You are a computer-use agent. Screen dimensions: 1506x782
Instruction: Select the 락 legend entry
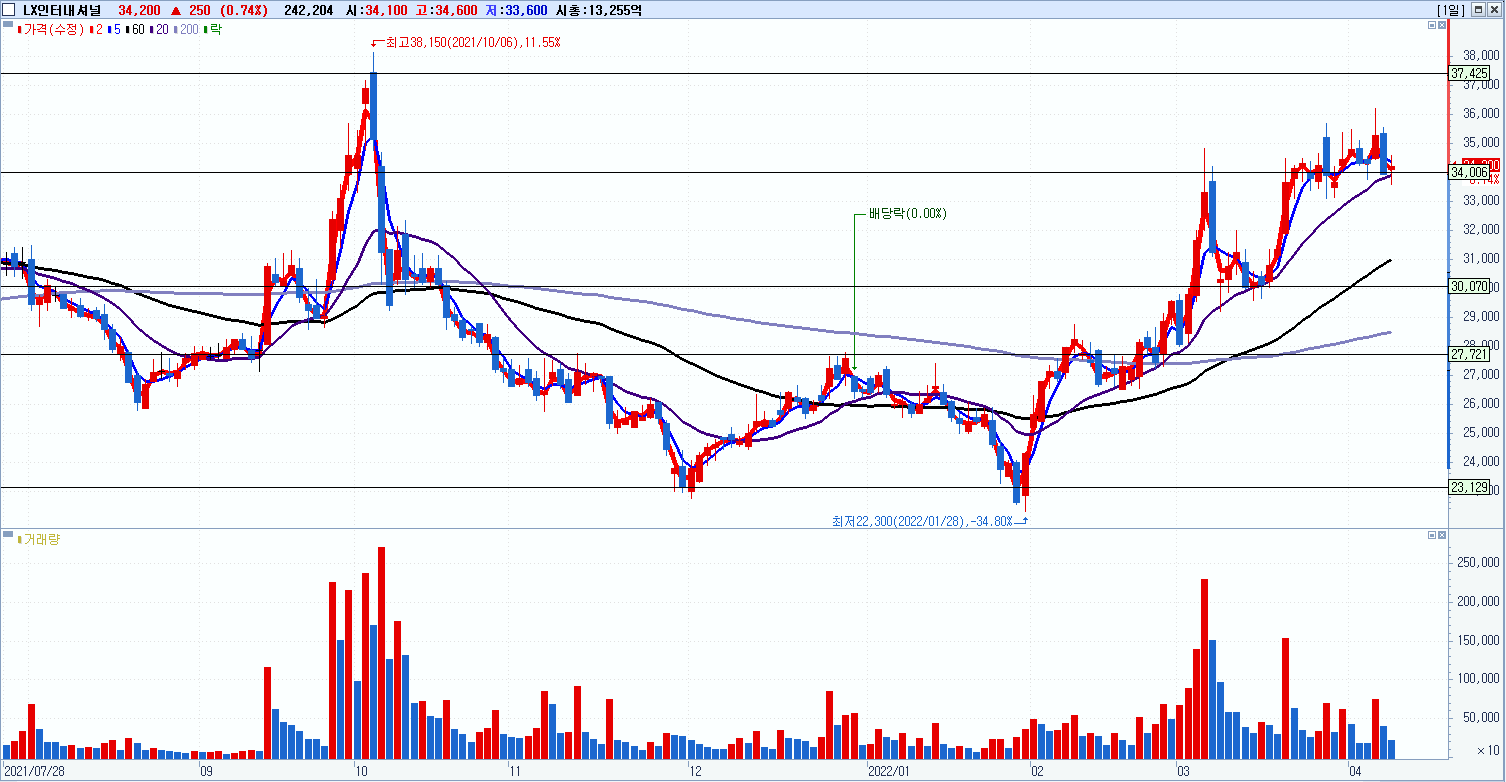pos(212,29)
